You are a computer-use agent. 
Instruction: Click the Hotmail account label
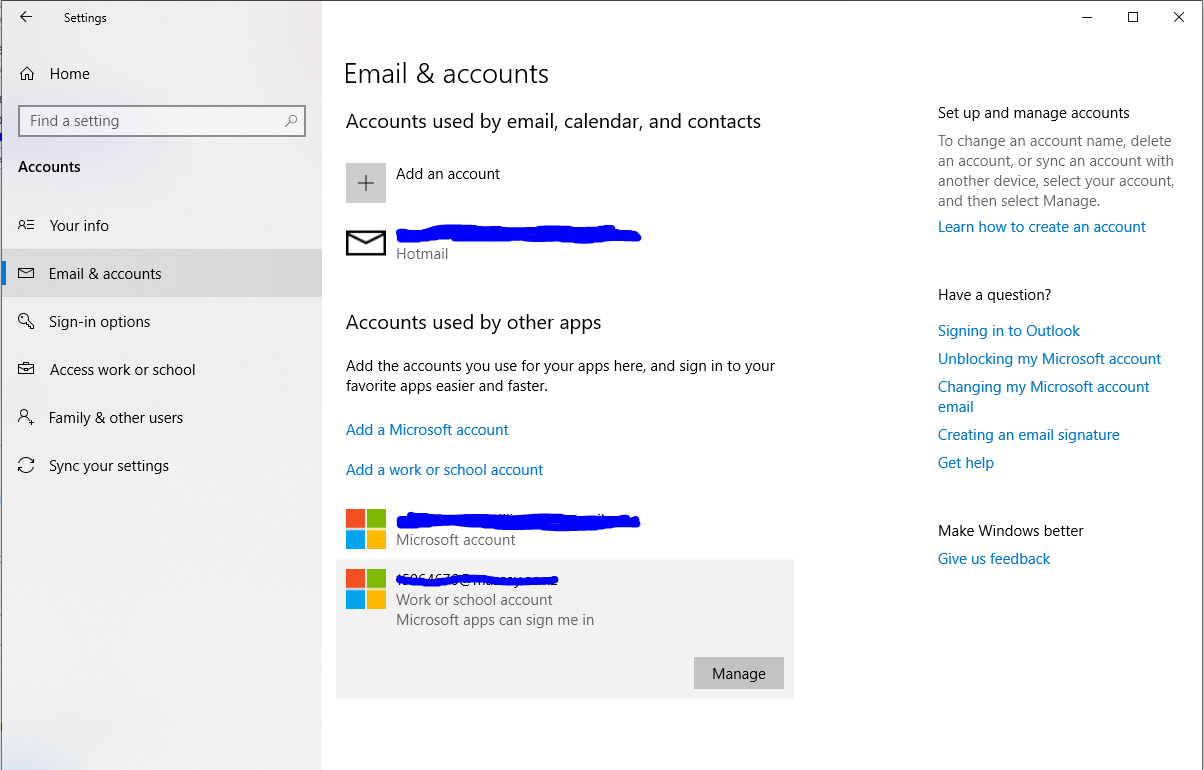422,254
